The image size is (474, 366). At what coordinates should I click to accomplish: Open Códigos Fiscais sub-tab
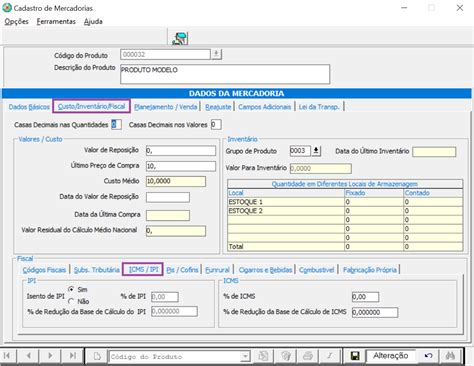pyautogui.click(x=44, y=270)
